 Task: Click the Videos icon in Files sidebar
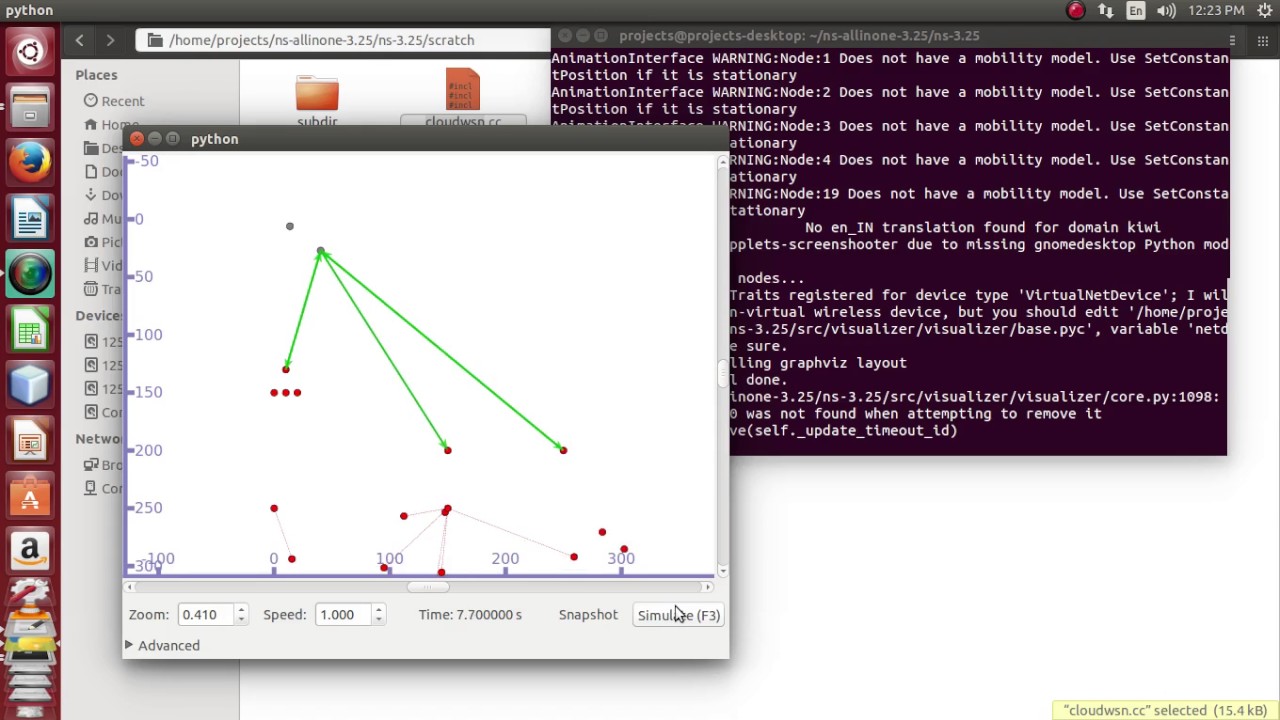[91, 265]
